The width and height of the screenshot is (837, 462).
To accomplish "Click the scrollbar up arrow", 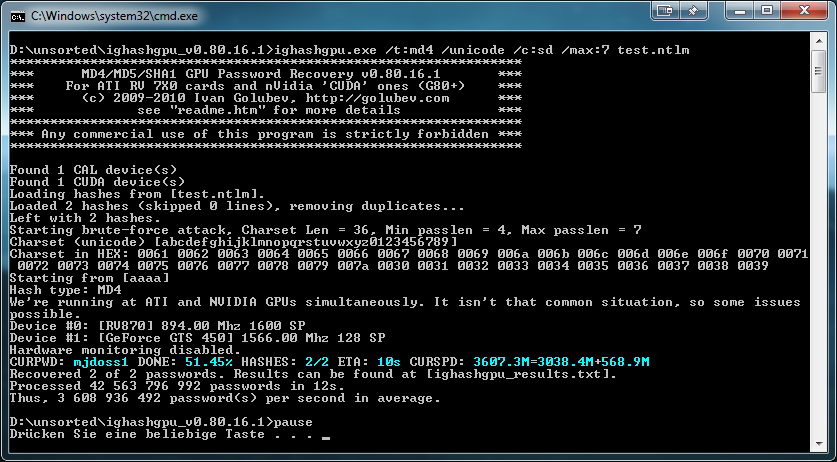I will (x=818, y=40).
